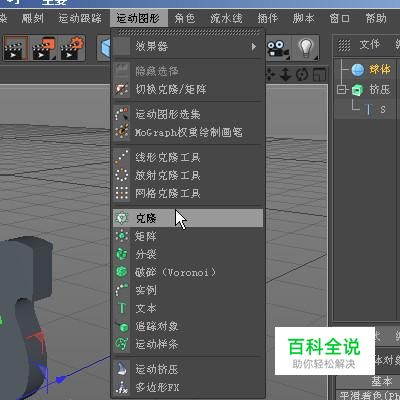Choose the 分裂 fracture object icon
Screen dimensions: 400x400
pos(121,254)
